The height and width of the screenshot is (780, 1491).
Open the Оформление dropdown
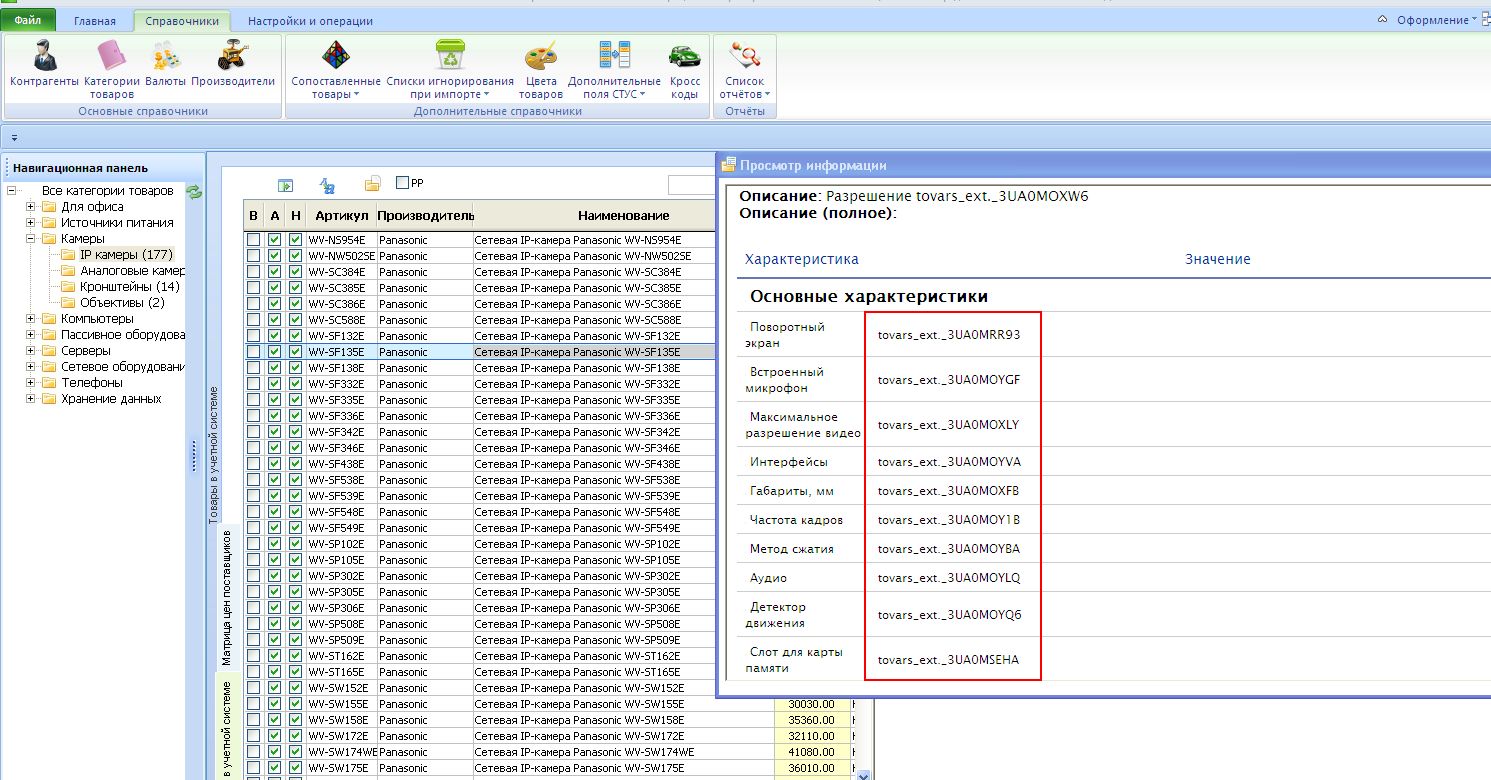pyautogui.click(x=1437, y=20)
